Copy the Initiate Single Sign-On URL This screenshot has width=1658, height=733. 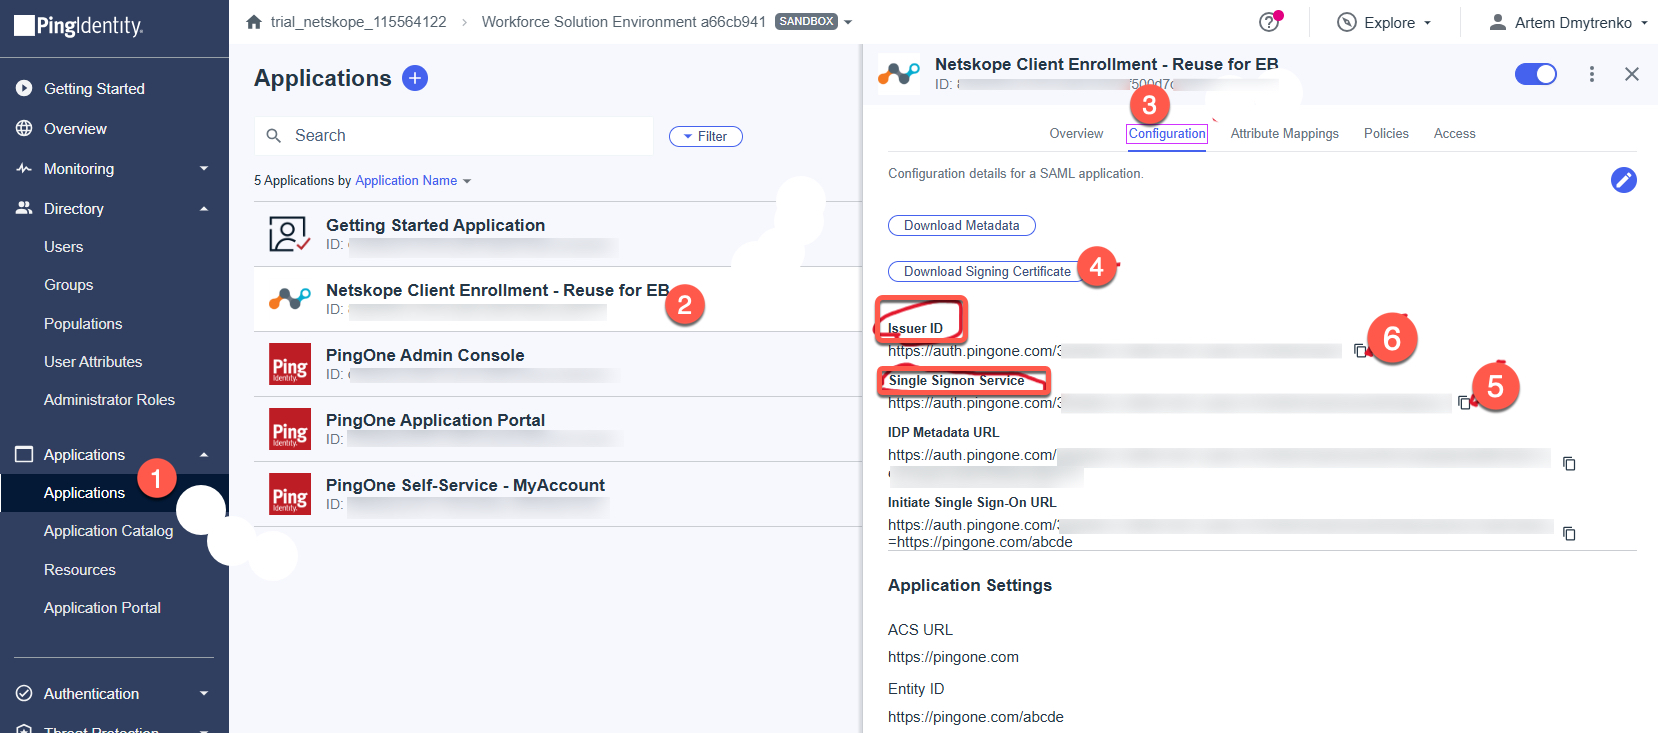[x=1569, y=534]
